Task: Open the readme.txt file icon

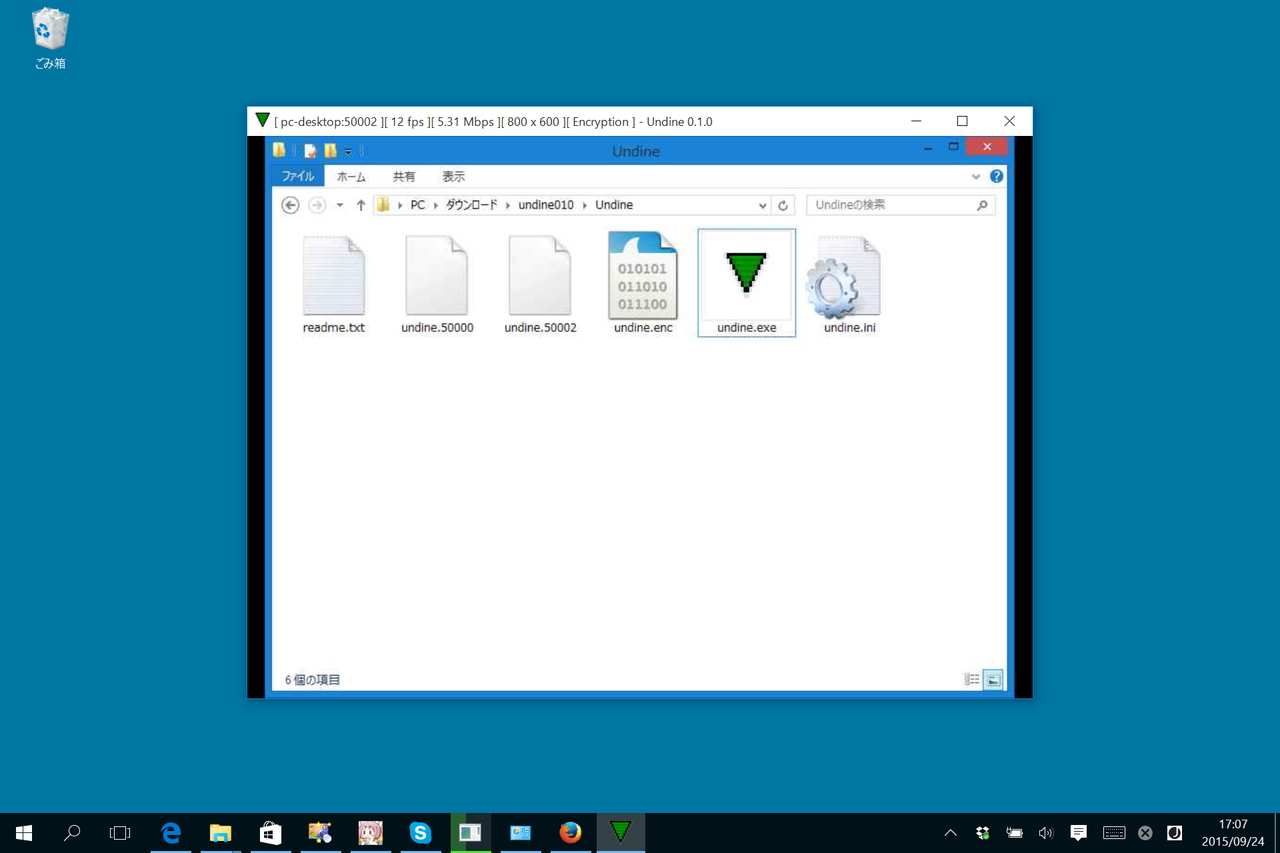Action: [333, 275]
